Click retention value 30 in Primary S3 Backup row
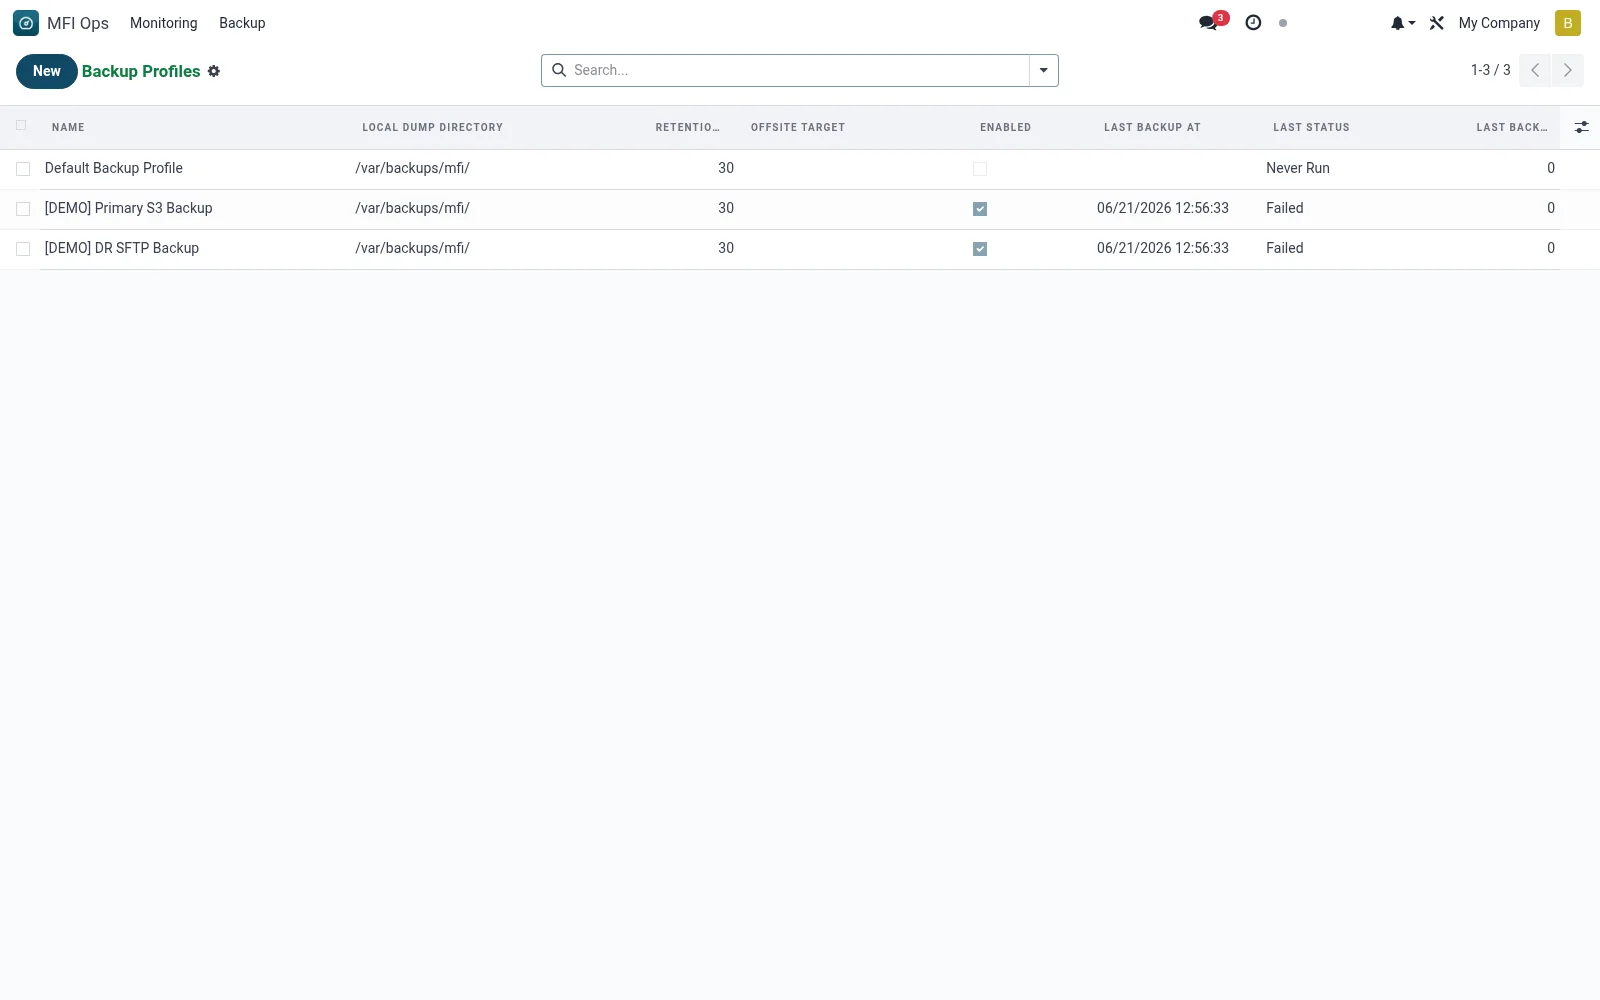This screenshot has height=1000, width=1600. point(726,208)
